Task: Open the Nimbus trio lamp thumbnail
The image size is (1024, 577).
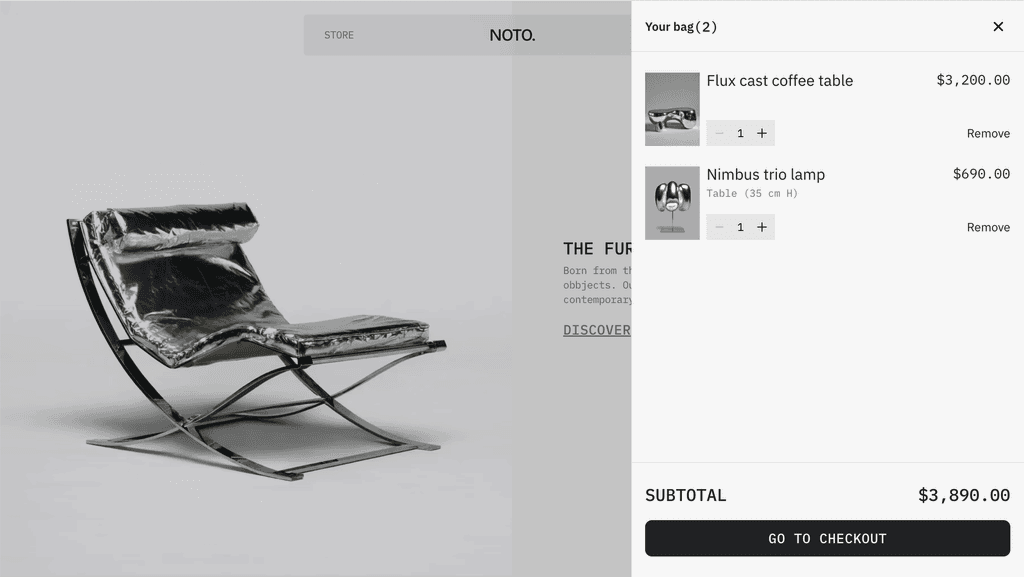Action: tap(672, 203)
